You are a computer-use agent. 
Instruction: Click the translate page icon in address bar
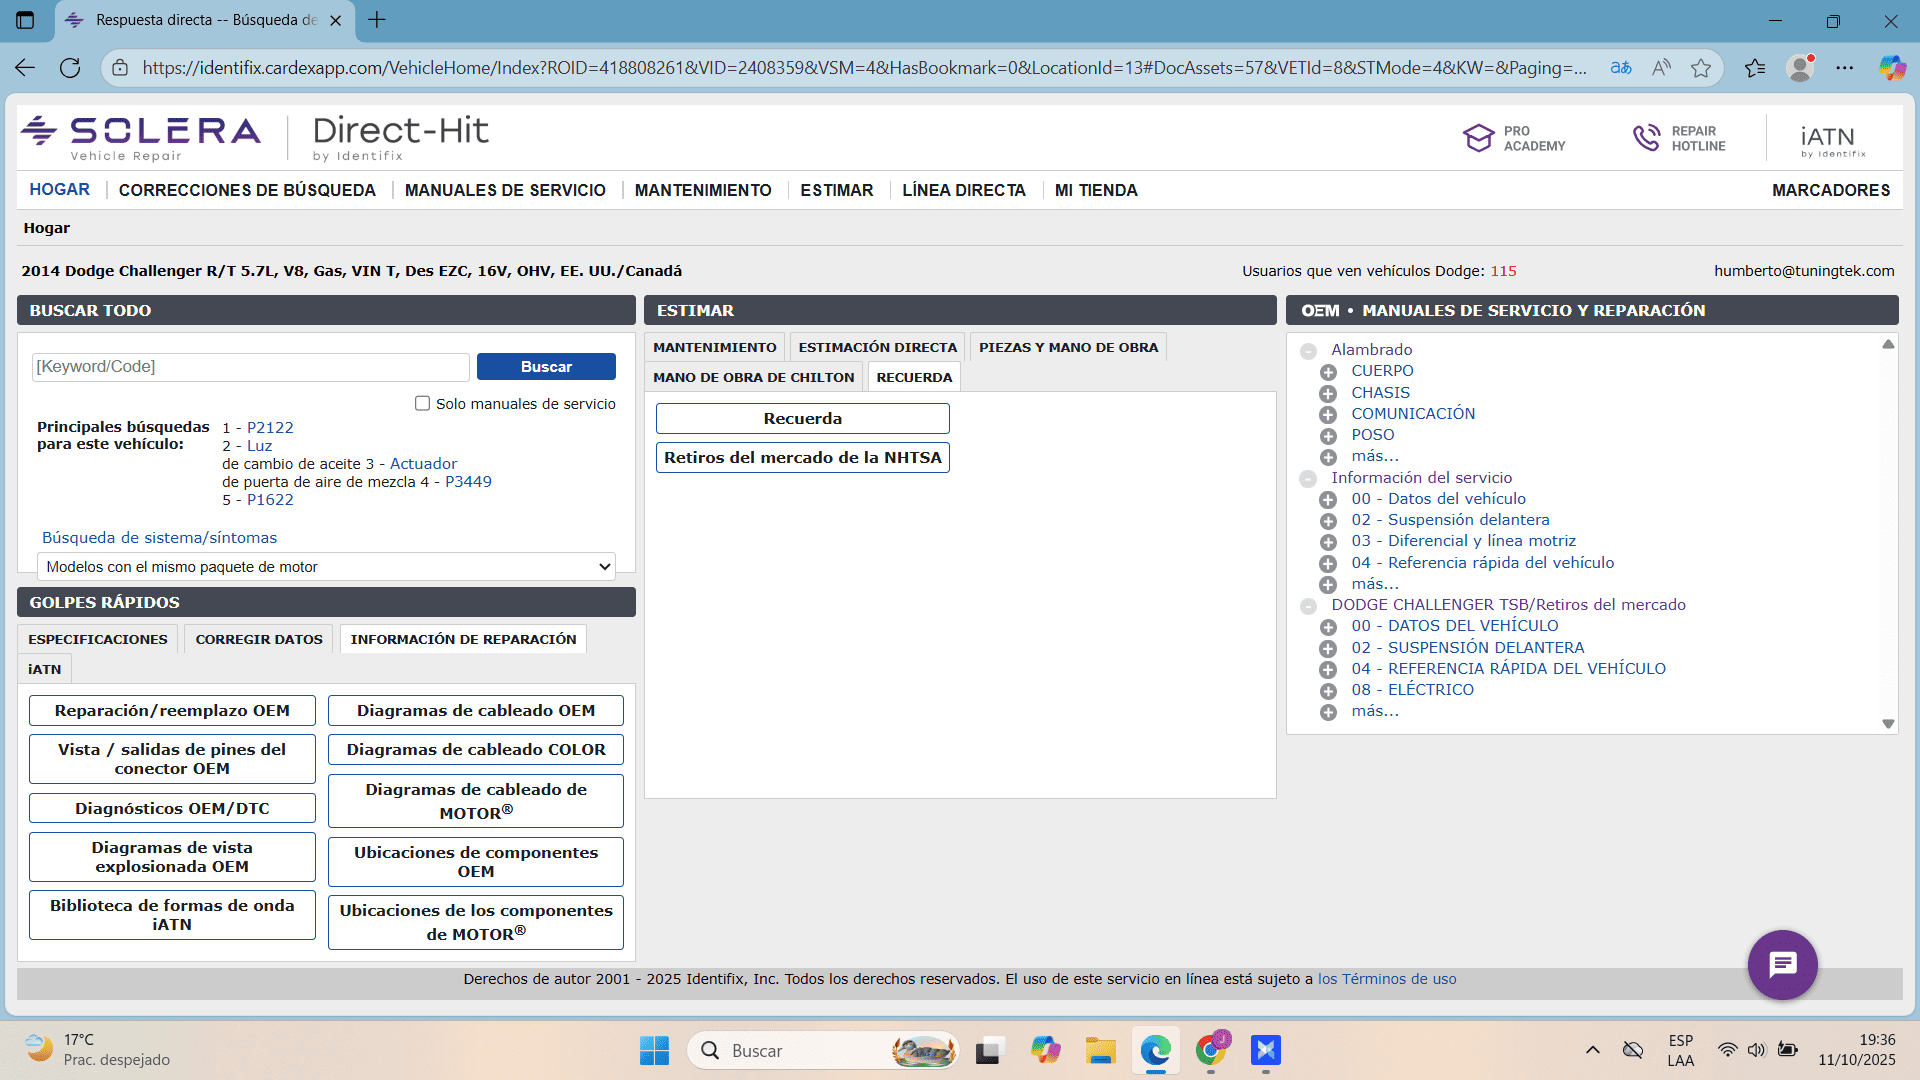click(x=1621, y=68)
